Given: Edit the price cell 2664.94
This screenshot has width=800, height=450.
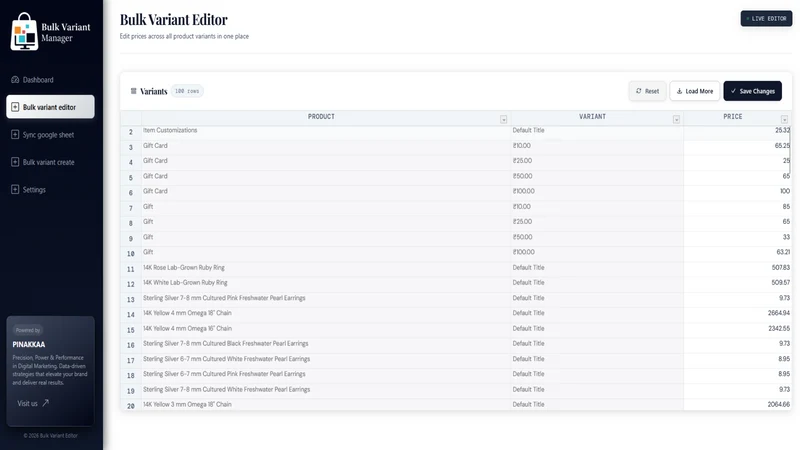Looking at the screenshot, I should click(737, 313).
